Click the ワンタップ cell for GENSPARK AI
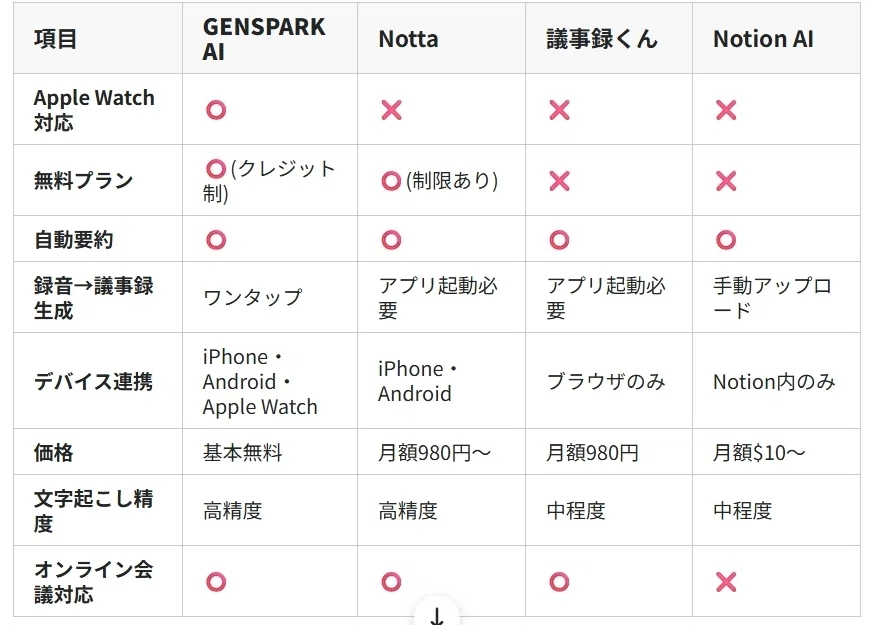The image size is (869, 625). coord(252,298)
